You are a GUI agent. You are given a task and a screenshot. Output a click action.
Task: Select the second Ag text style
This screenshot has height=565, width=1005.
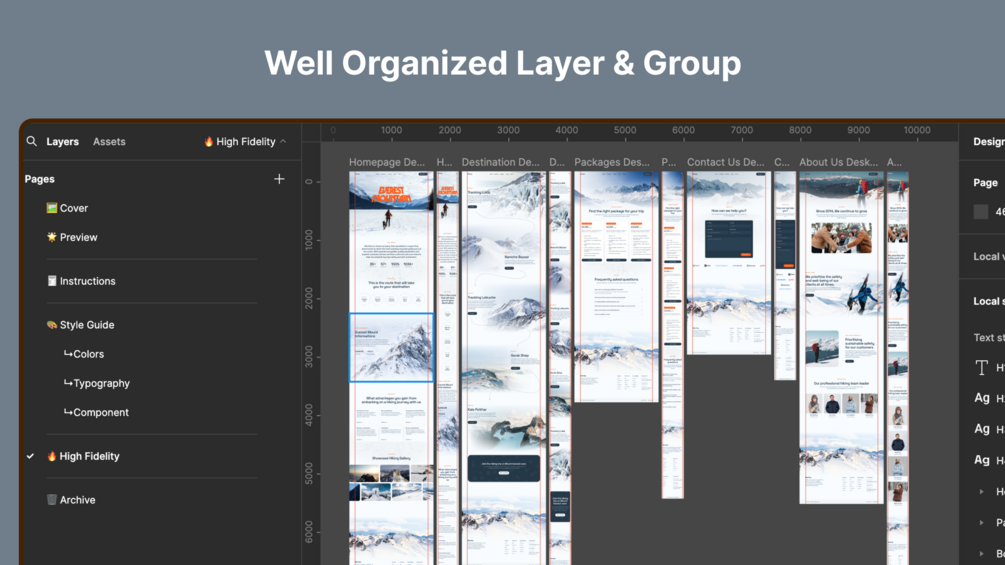coord(982,429)
